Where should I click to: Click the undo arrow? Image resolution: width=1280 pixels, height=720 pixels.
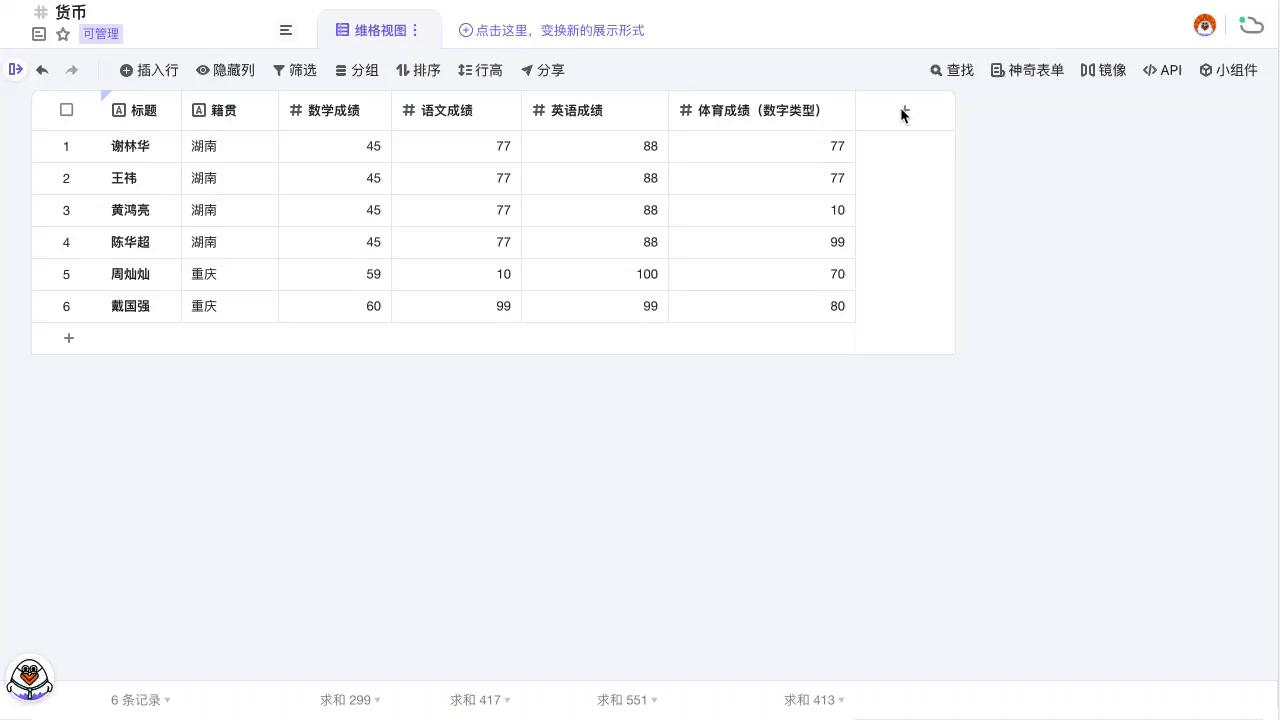(x=41, y=70)
